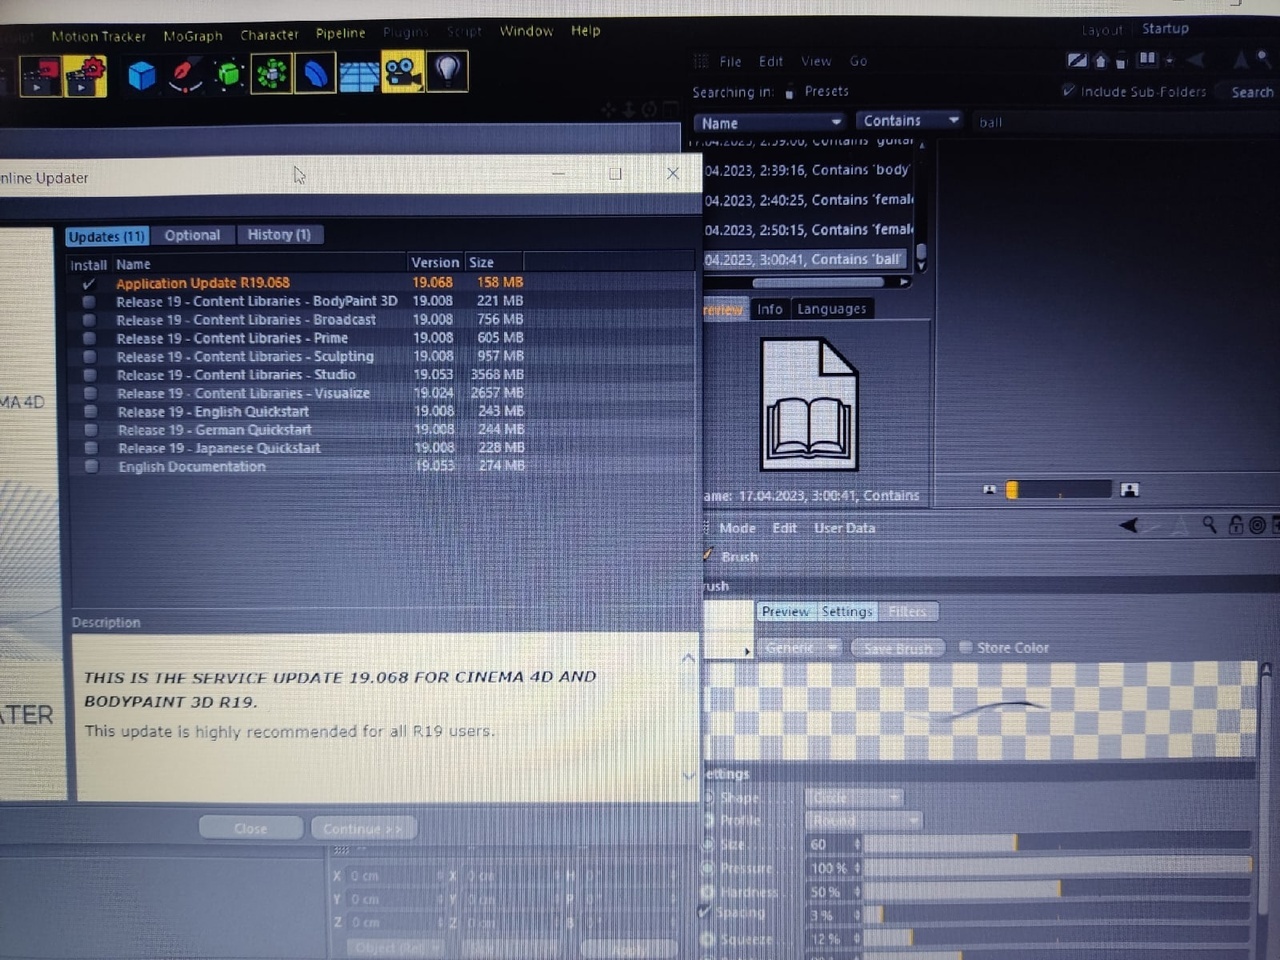Open the MoGraph menu
Viewport: 1280px width, 960px height.
(x=193, y=36)
